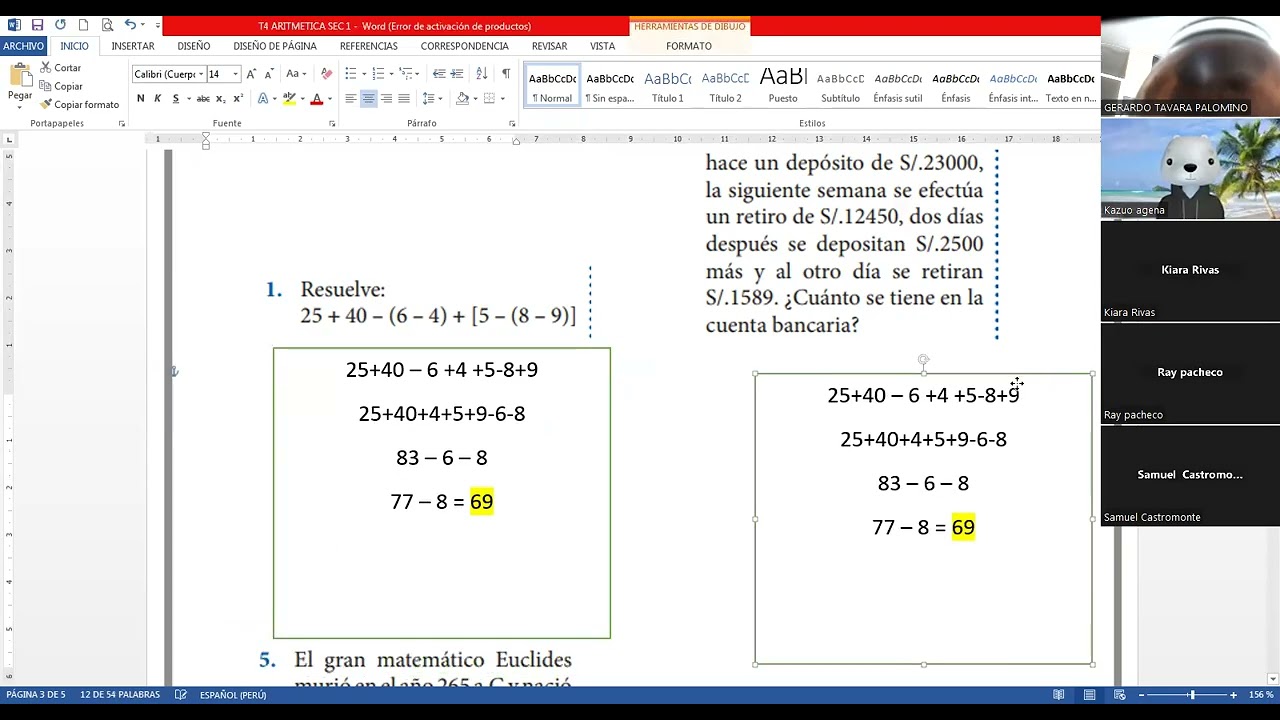The height and width of the screenshot is (720, 1280).
Task: Open text effects (glowing A) menu
Action: click(265, 98)
